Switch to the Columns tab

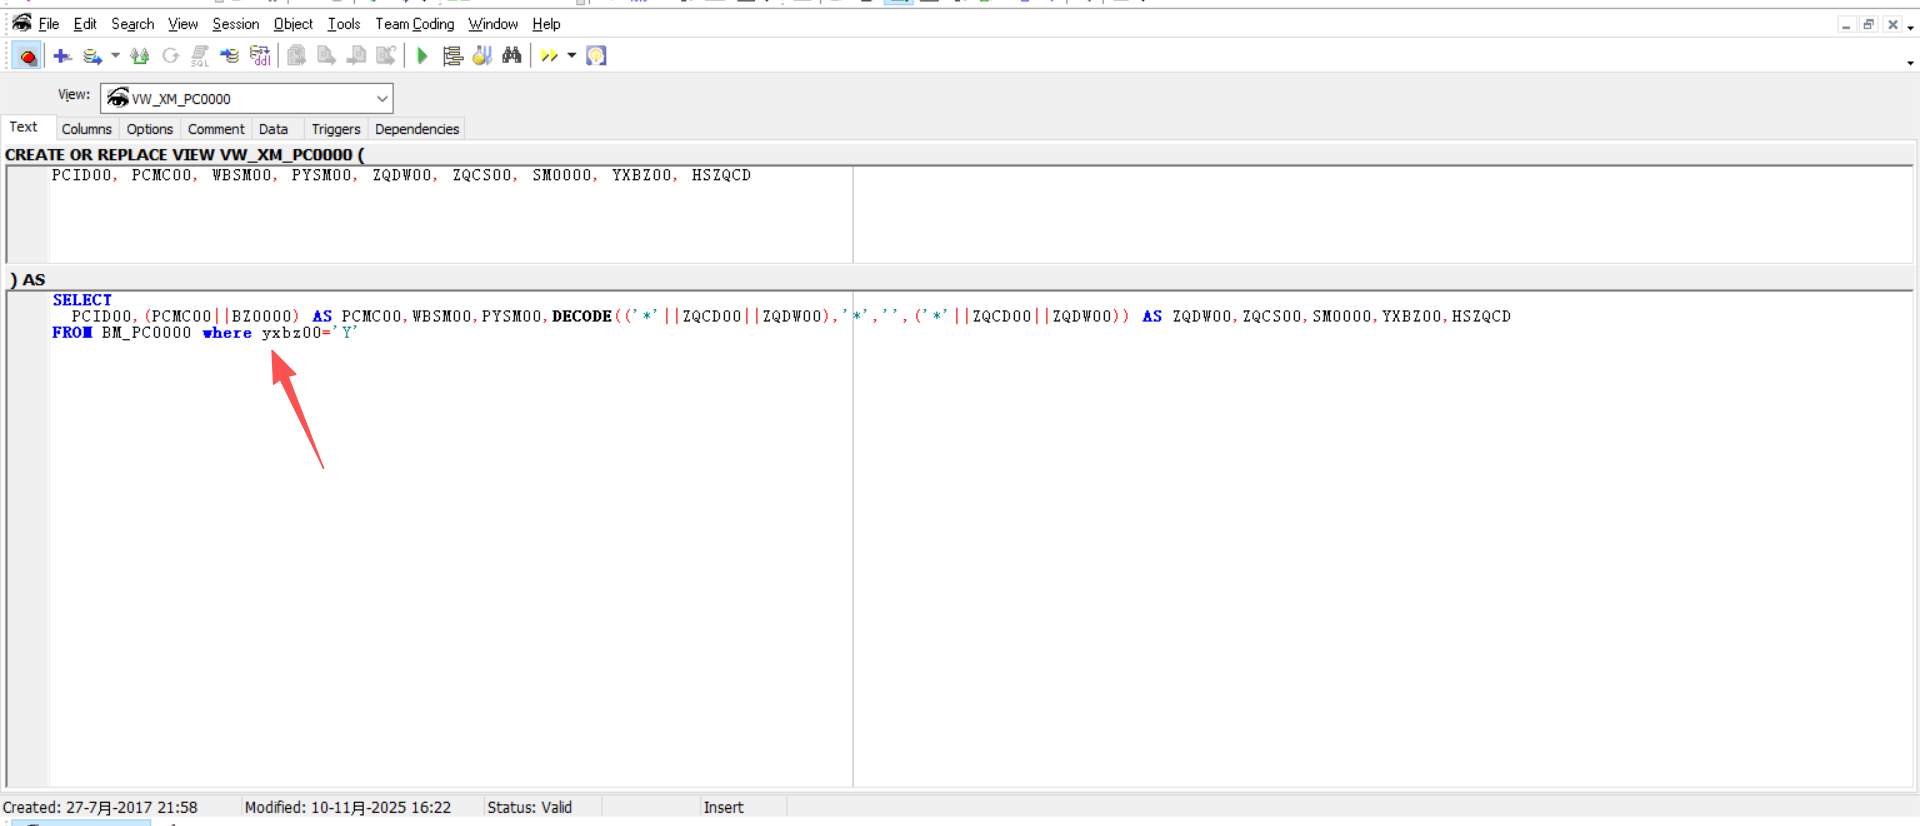click(x=87, y=129)
